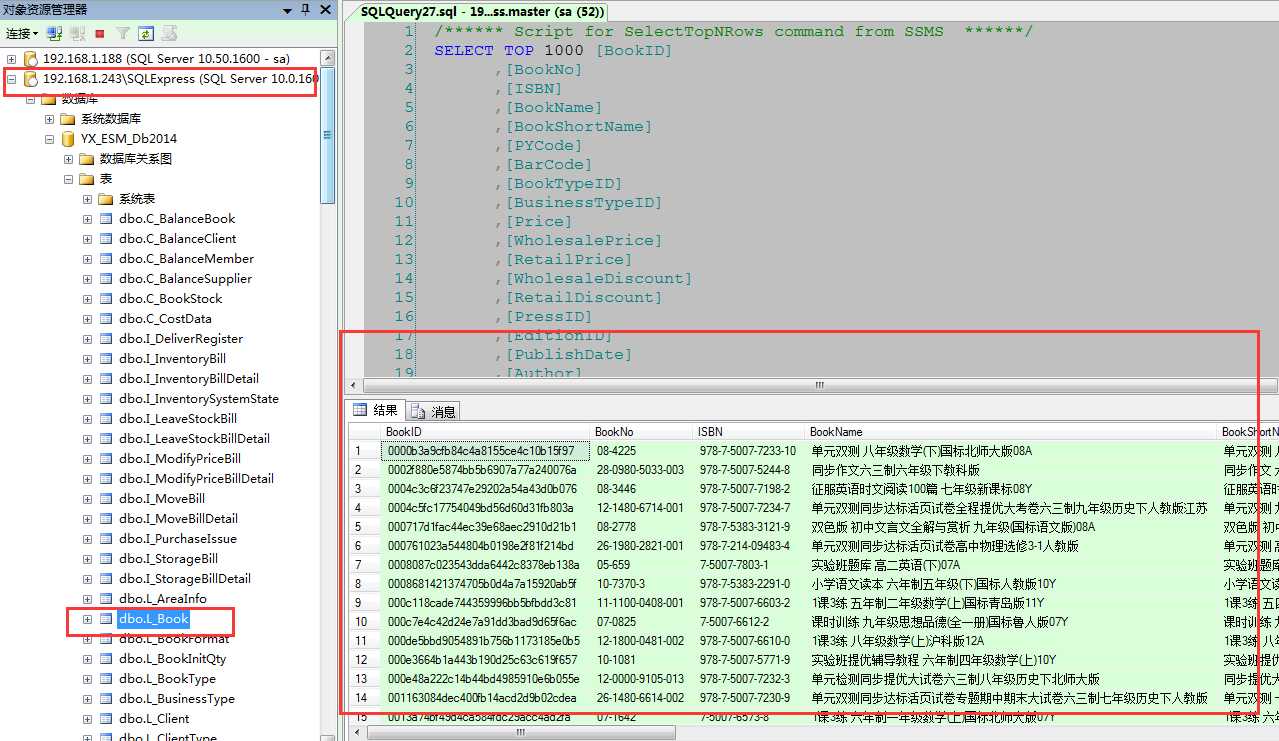Click the ISBN column header
The height and width of the screenshot is (741, 1279).
[x=750, y=432]
